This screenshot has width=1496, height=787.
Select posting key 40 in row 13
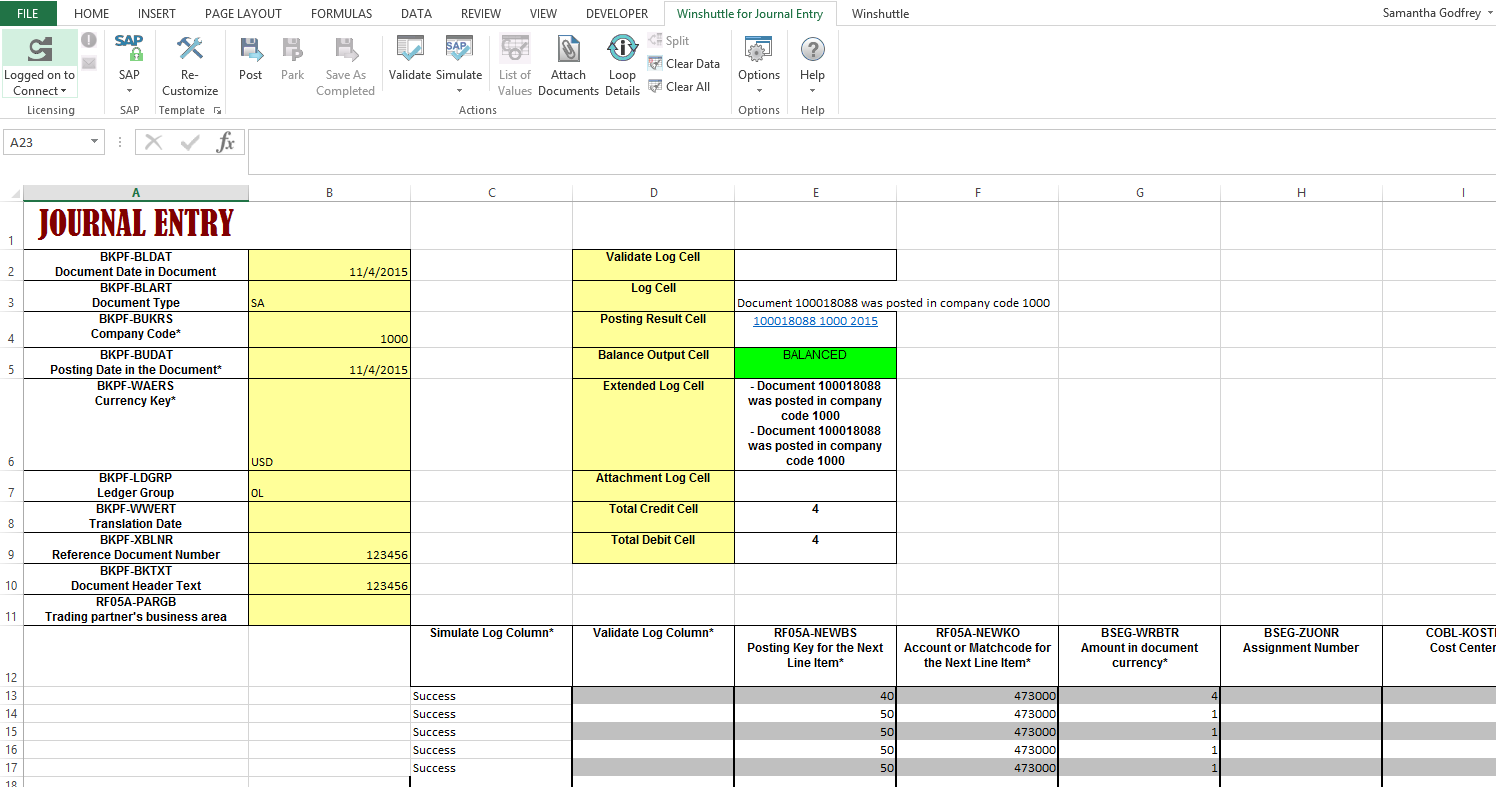click(x=815, y=696)
